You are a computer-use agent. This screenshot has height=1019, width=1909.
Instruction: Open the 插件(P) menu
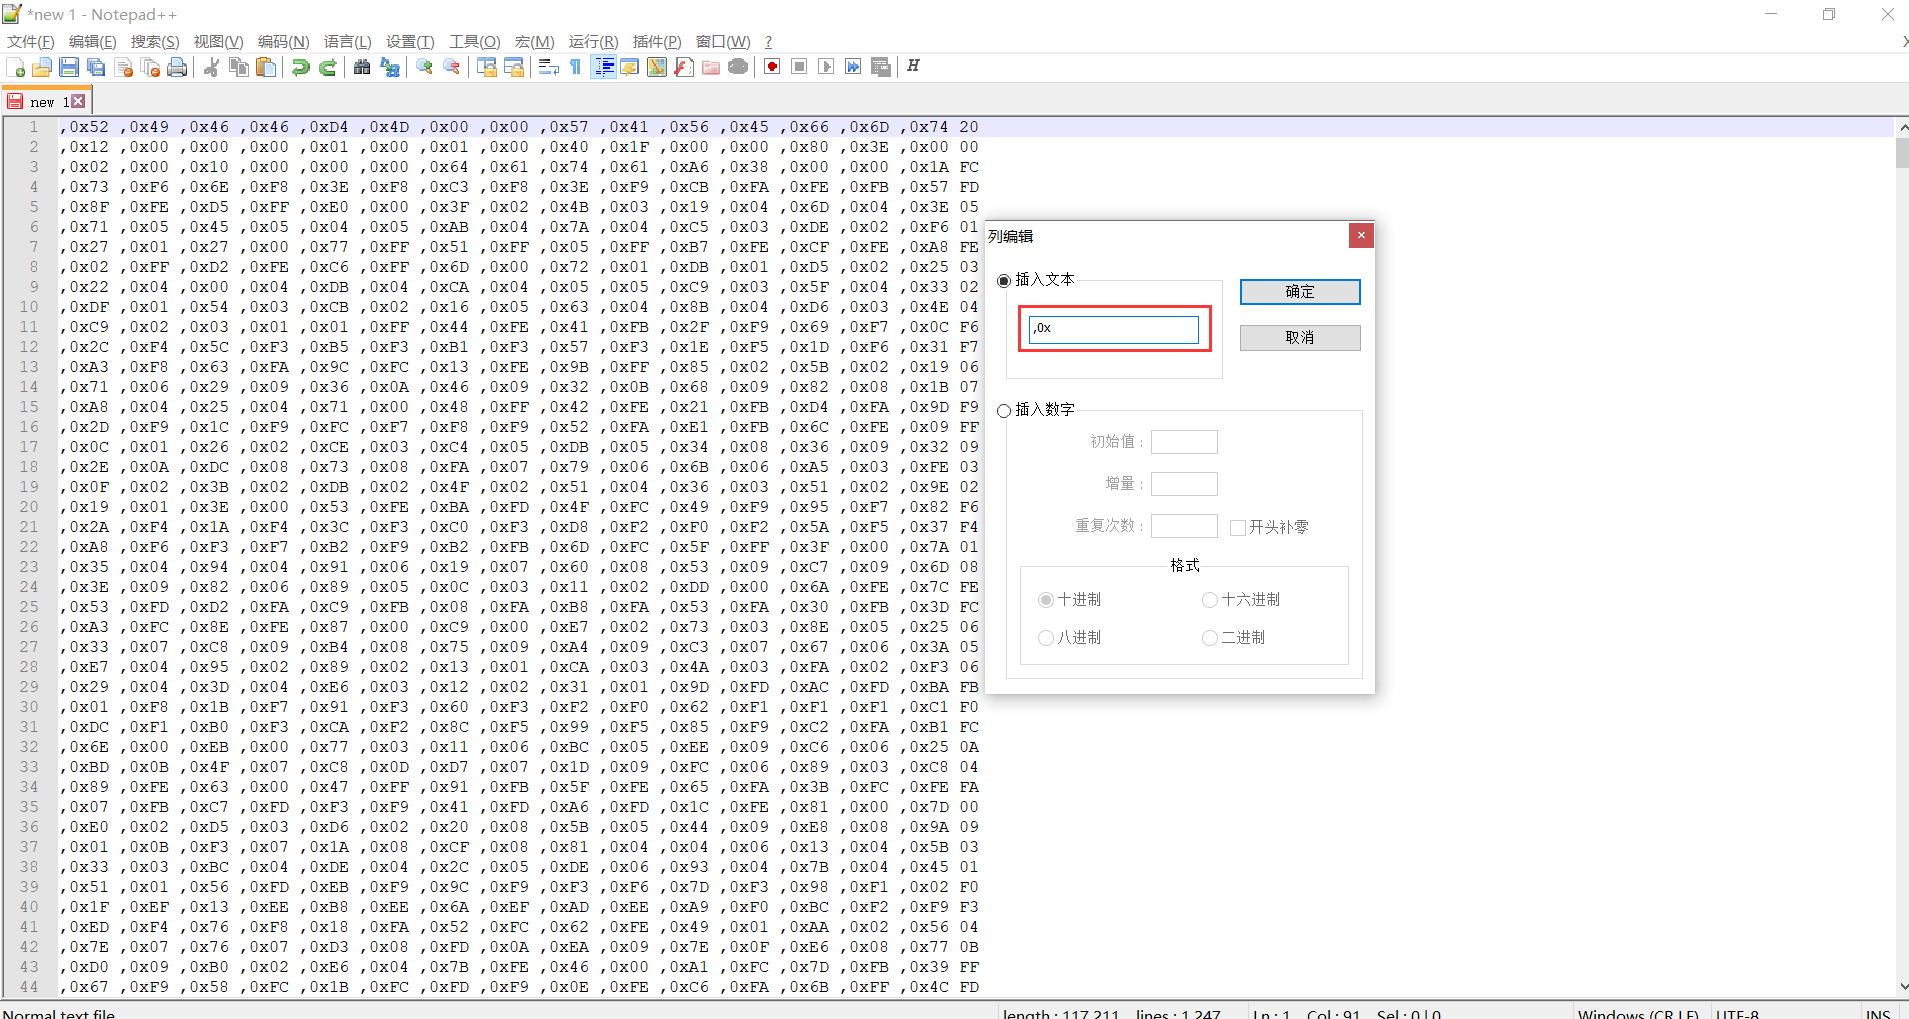(656, 42)
